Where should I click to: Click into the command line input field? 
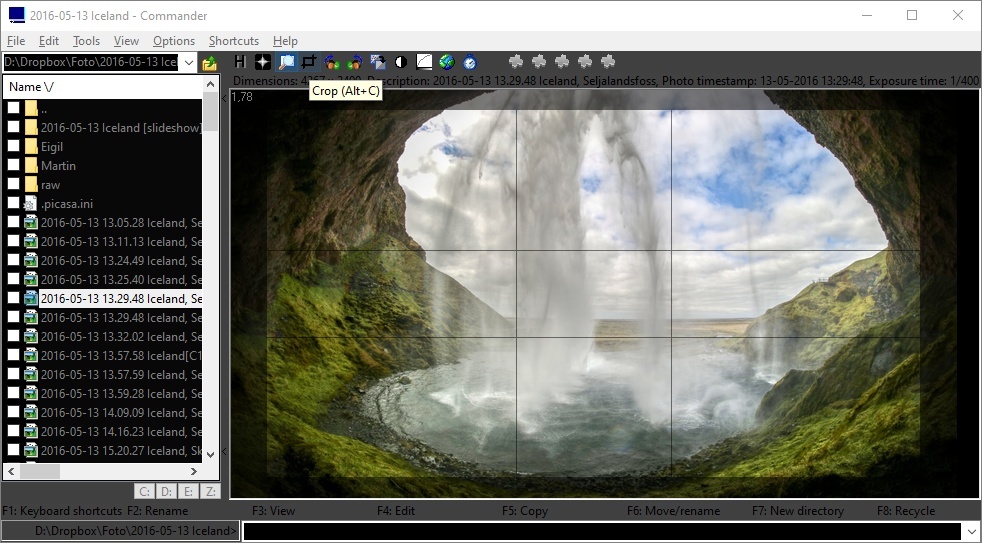602,531
